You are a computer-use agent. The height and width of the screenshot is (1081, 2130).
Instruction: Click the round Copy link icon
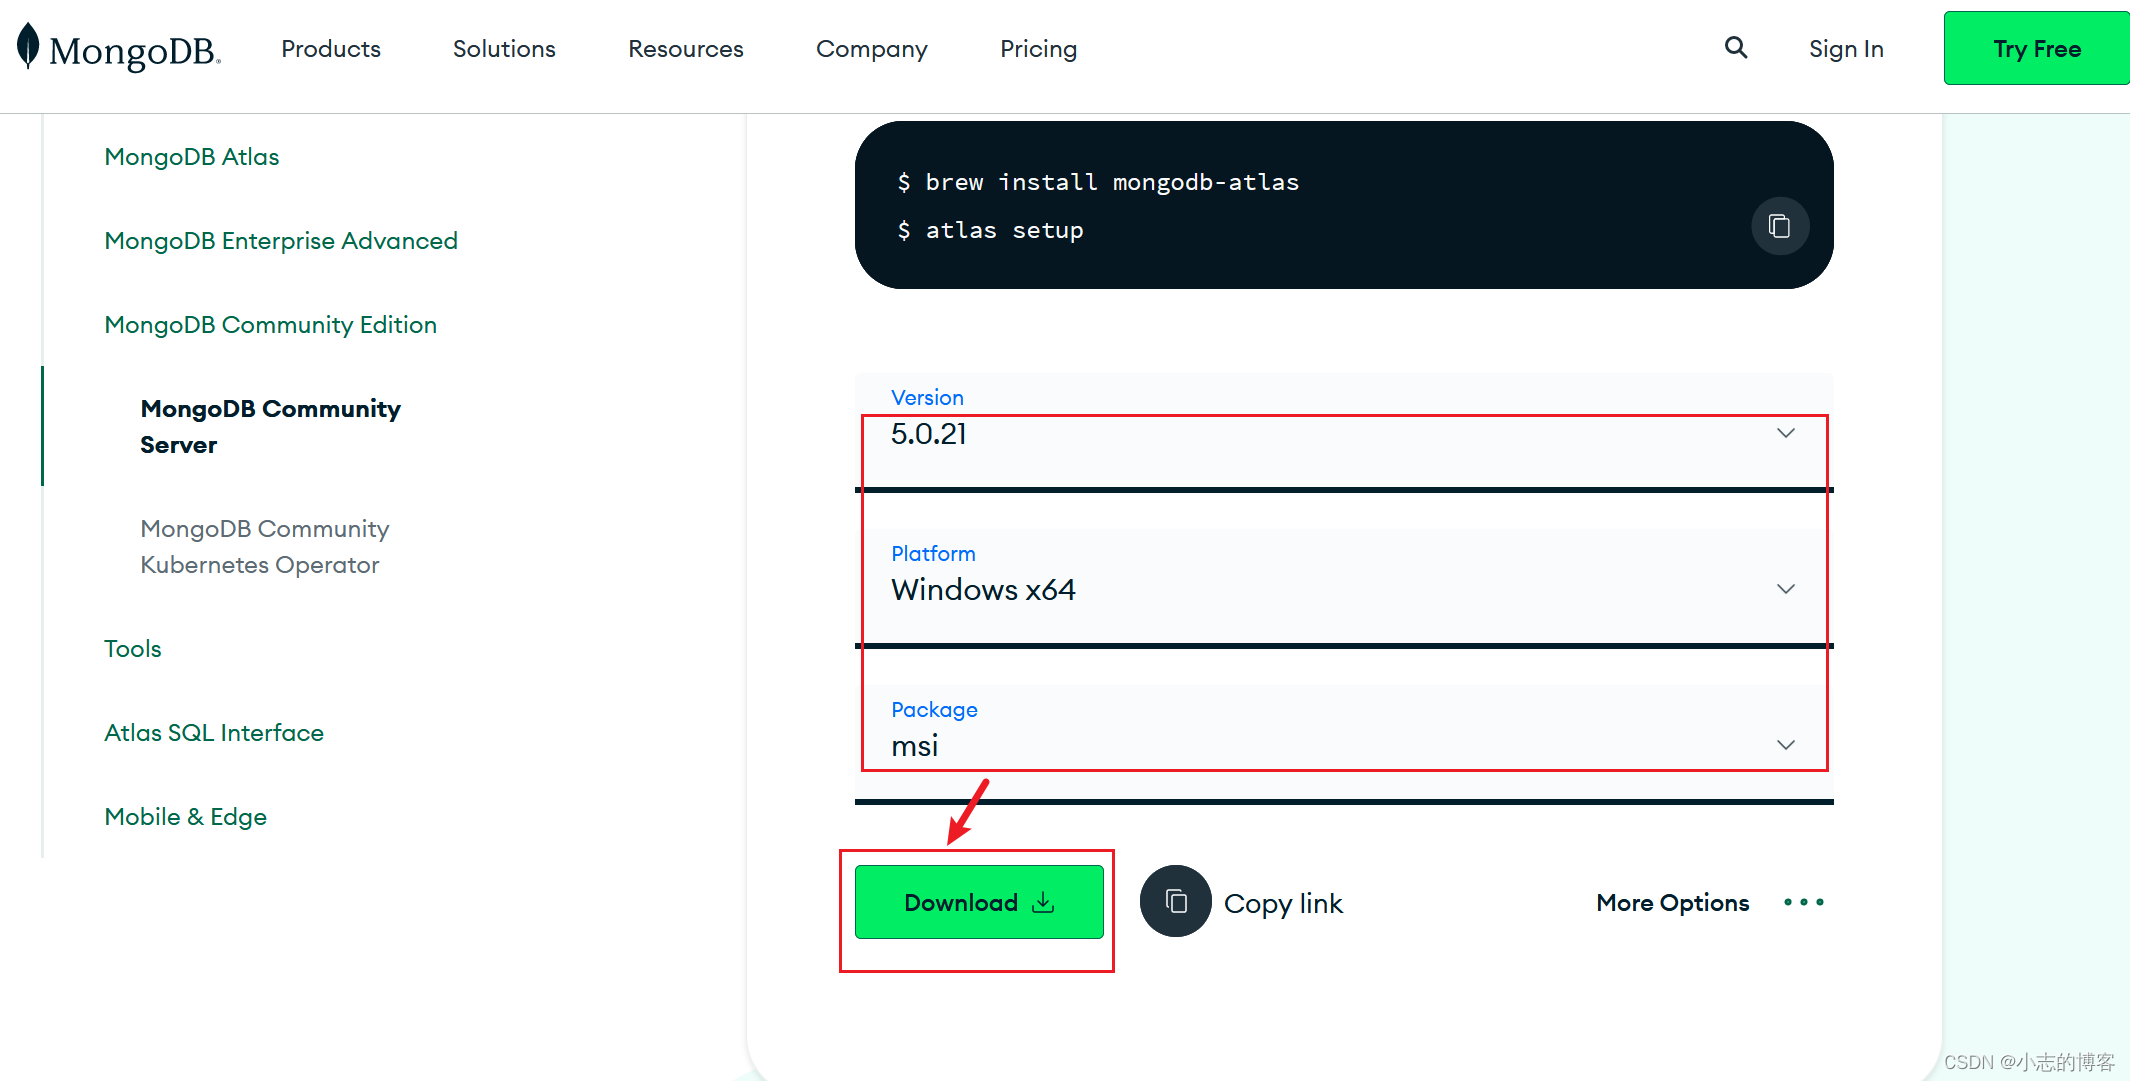[x=1176, y=901]
